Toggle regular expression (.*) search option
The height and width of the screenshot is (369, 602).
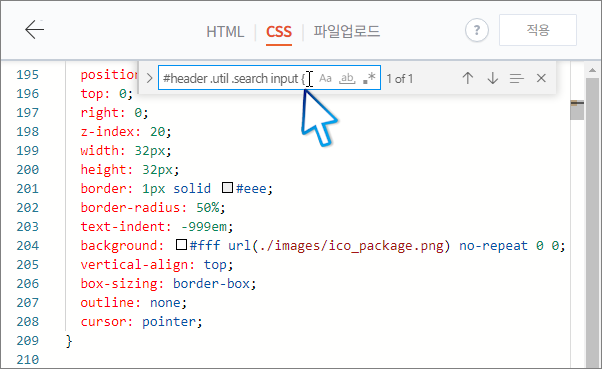(369, 78)
